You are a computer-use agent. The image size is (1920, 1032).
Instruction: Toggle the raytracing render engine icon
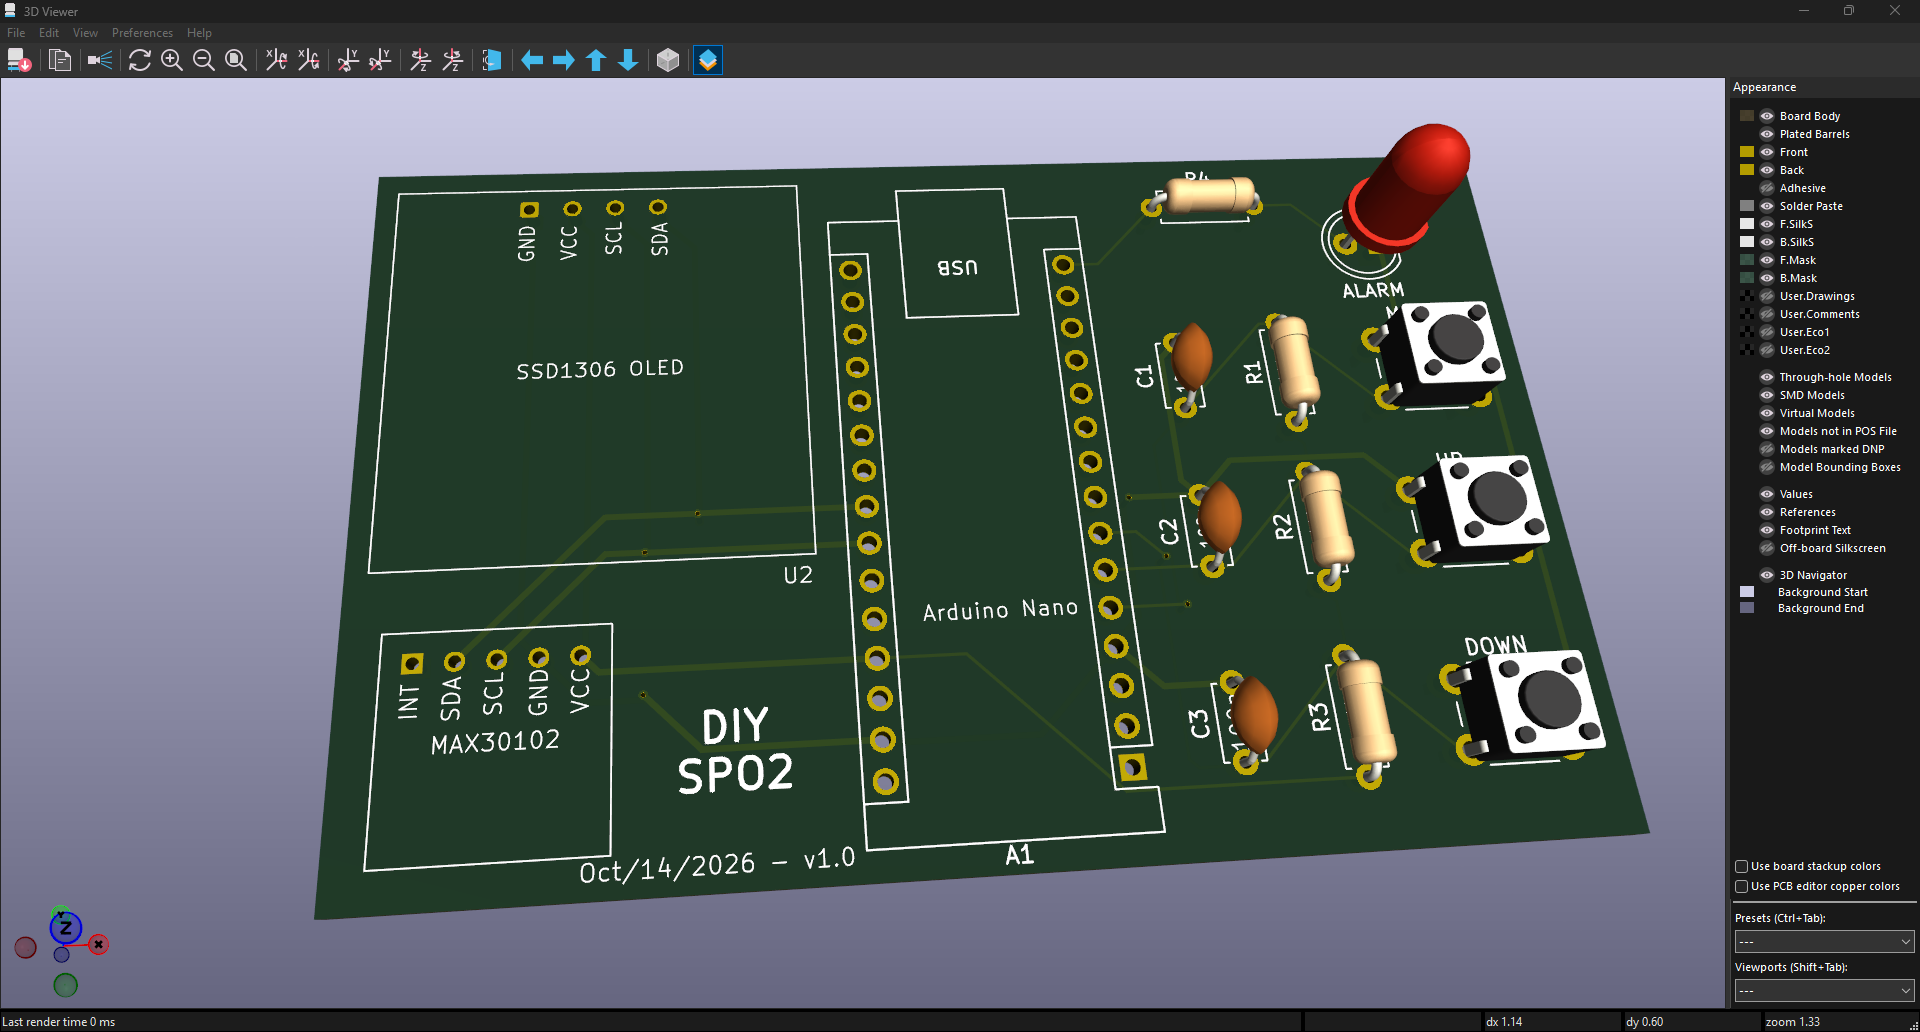pyautogui.click(x=100, y=61)
